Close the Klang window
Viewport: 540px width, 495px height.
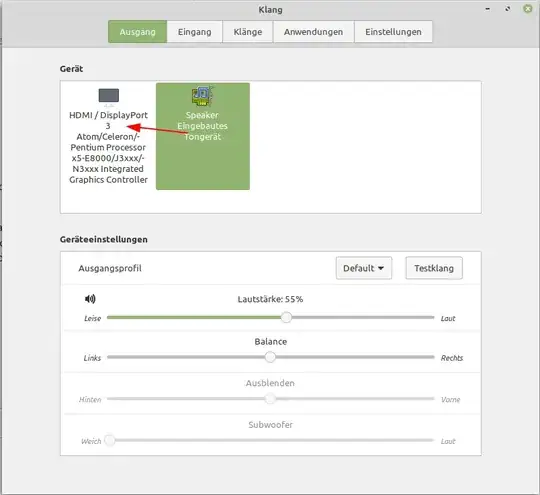[x=528, y=9]
